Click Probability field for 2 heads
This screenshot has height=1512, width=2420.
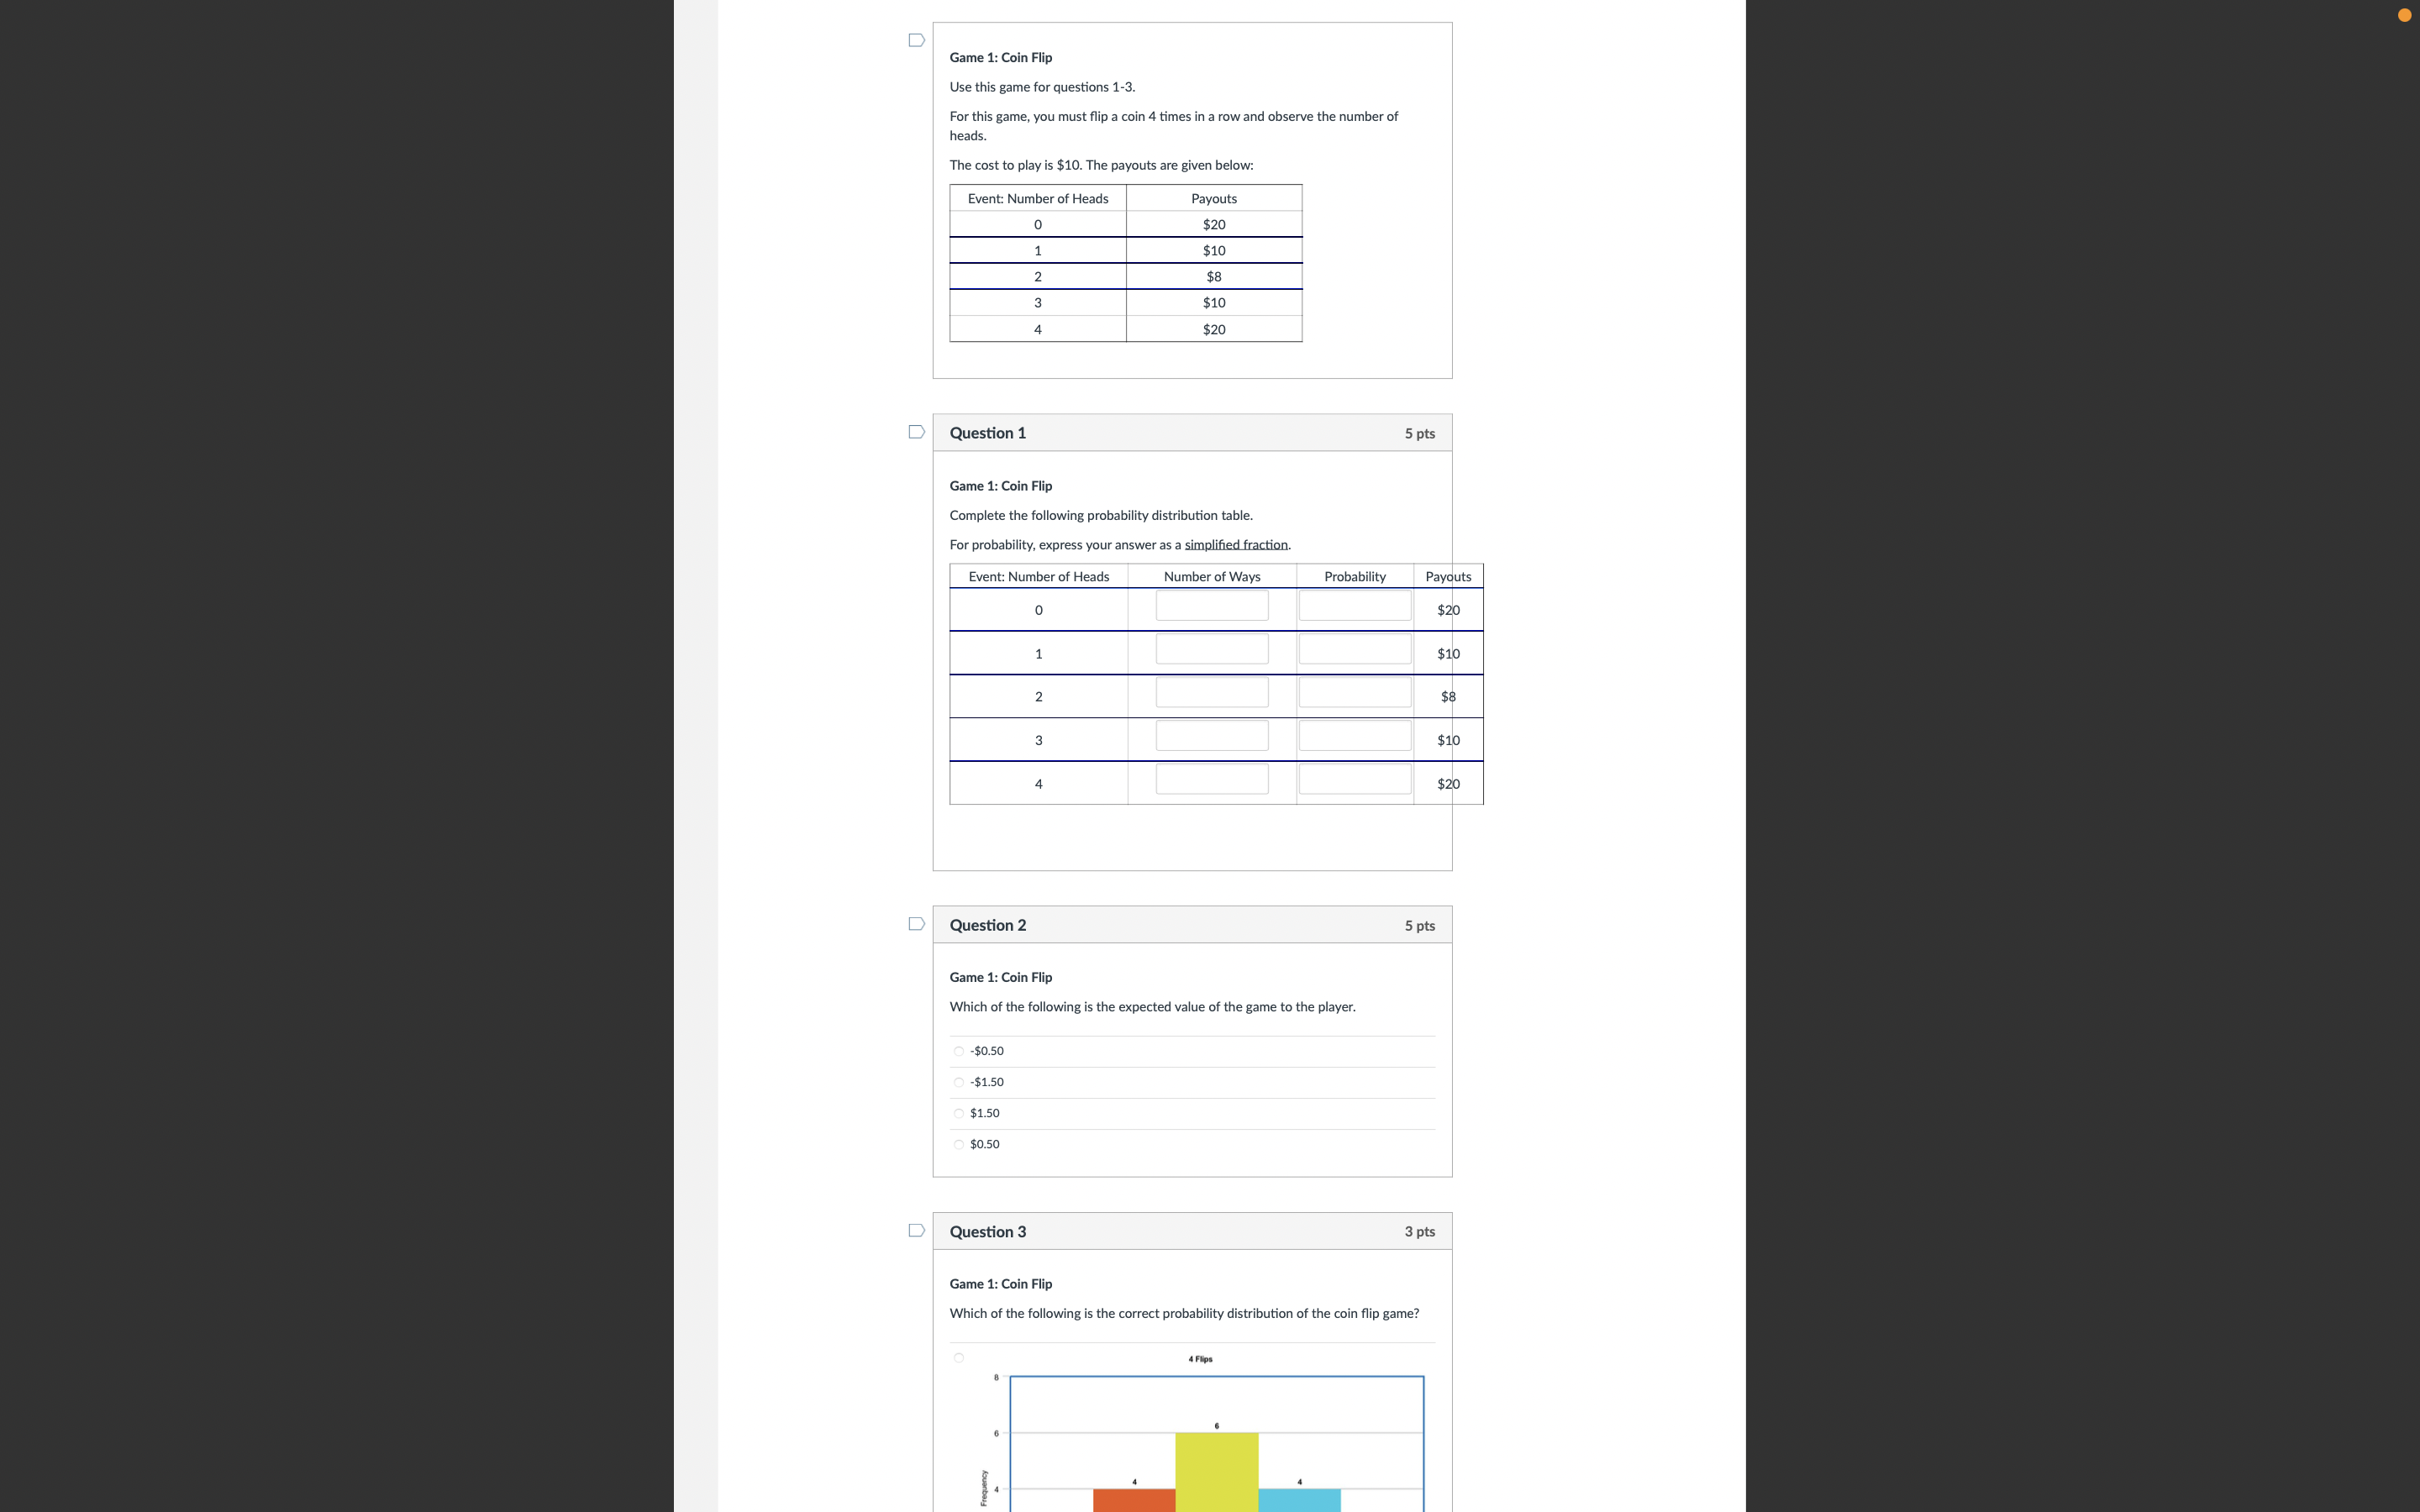tap(1354, 692)
